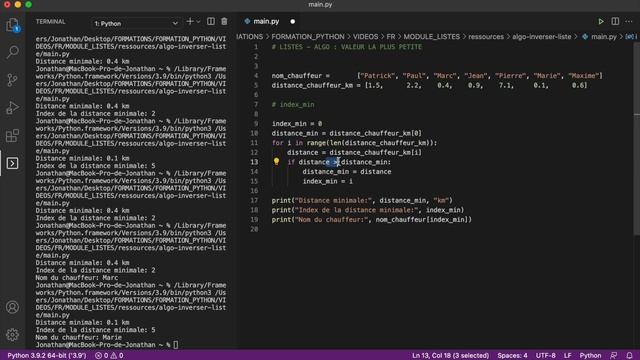
Task: Change end of line sequence LF
Action: (x=567, y=356)
